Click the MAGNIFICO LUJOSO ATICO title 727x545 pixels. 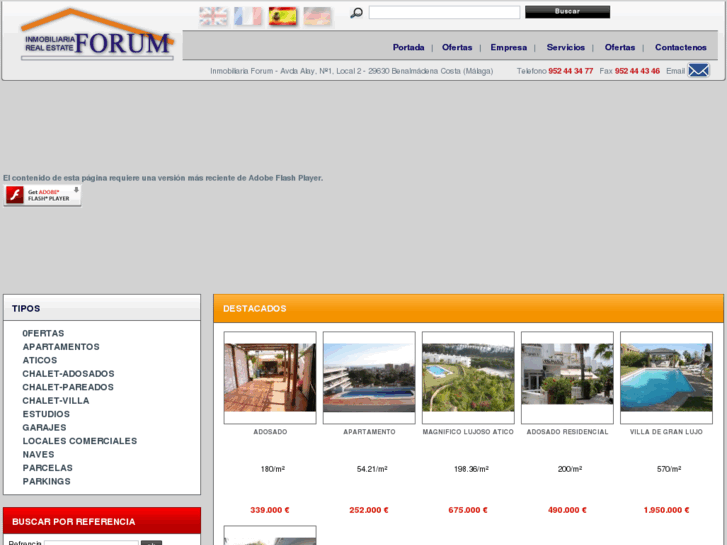click(x=468, y=431)
